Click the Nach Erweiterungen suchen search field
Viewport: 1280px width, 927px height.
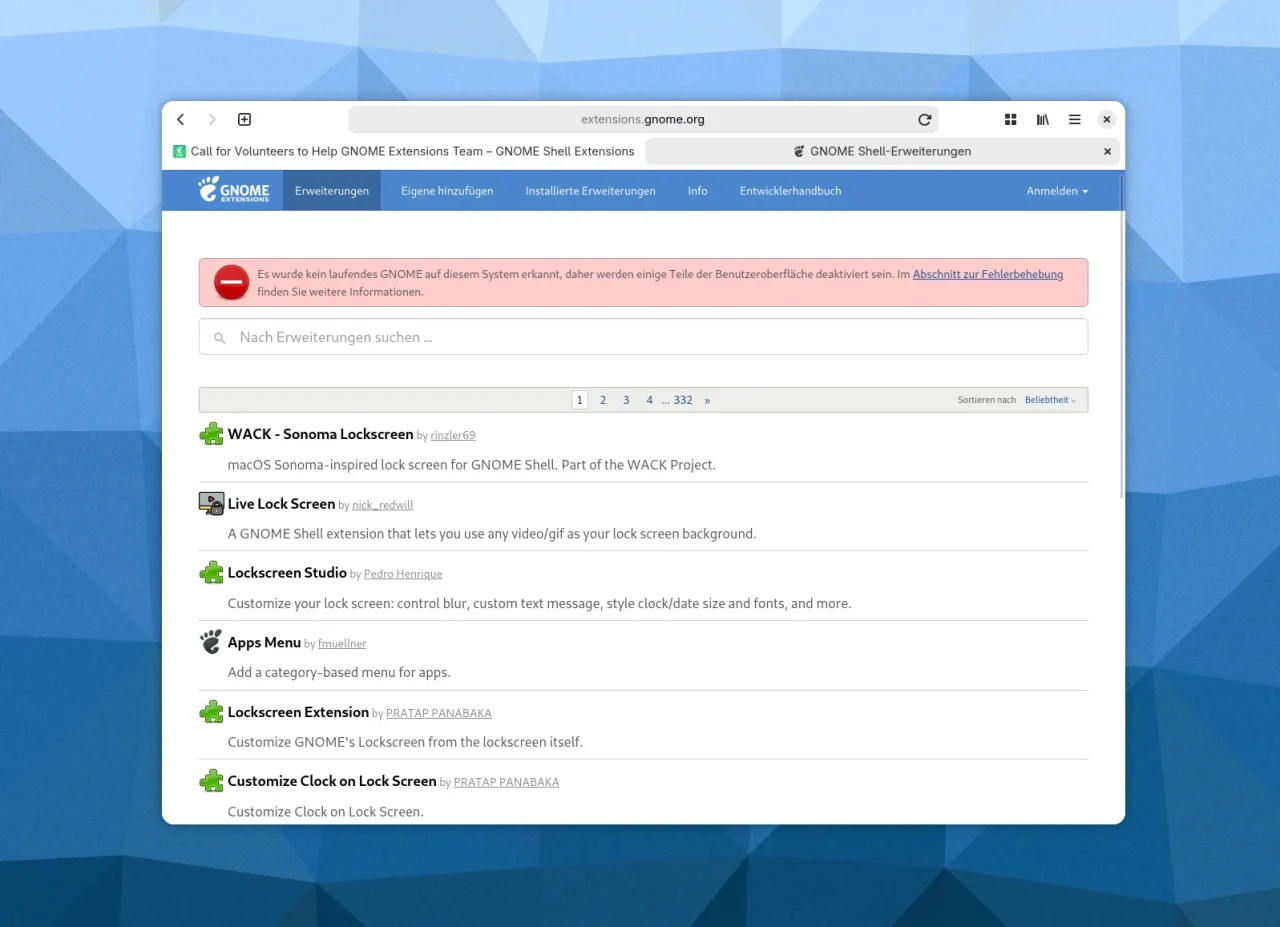pos(643,337)
